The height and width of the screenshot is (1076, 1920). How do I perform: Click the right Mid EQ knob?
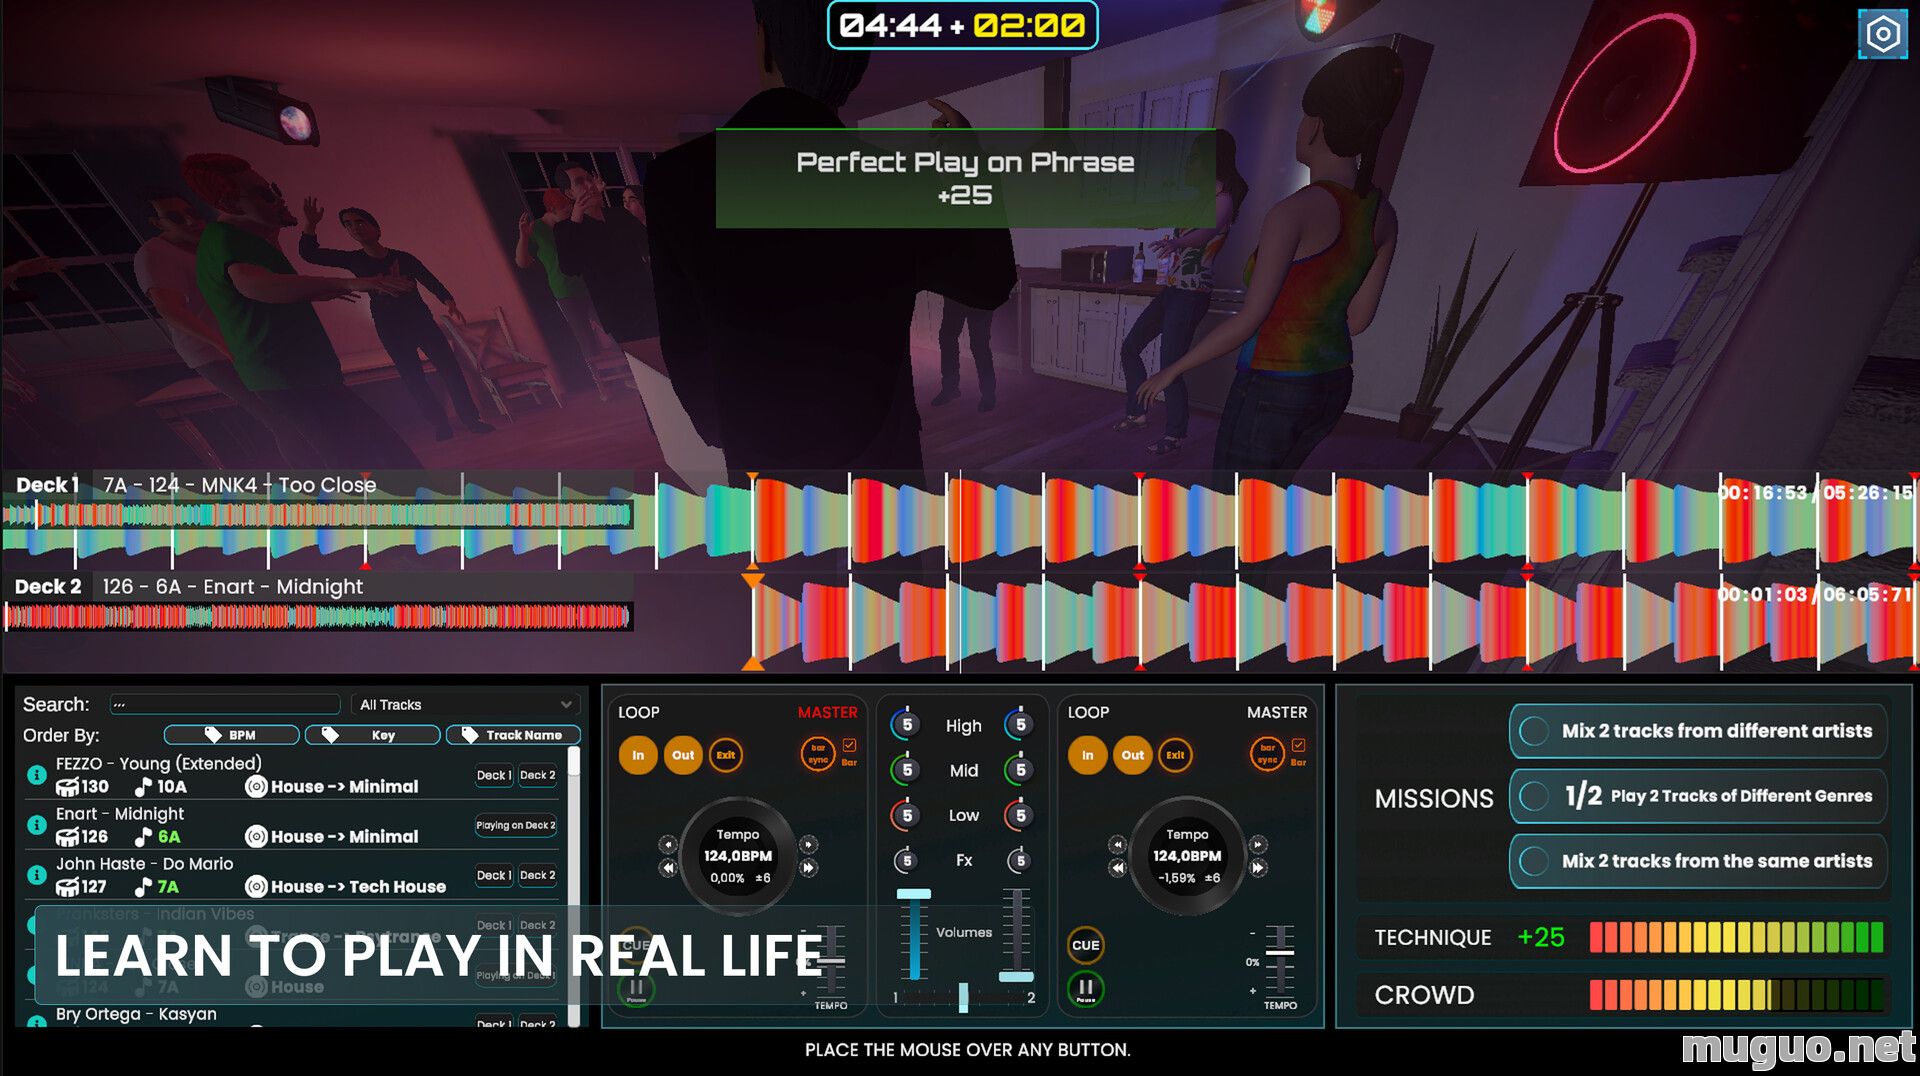coord(1020,770)
